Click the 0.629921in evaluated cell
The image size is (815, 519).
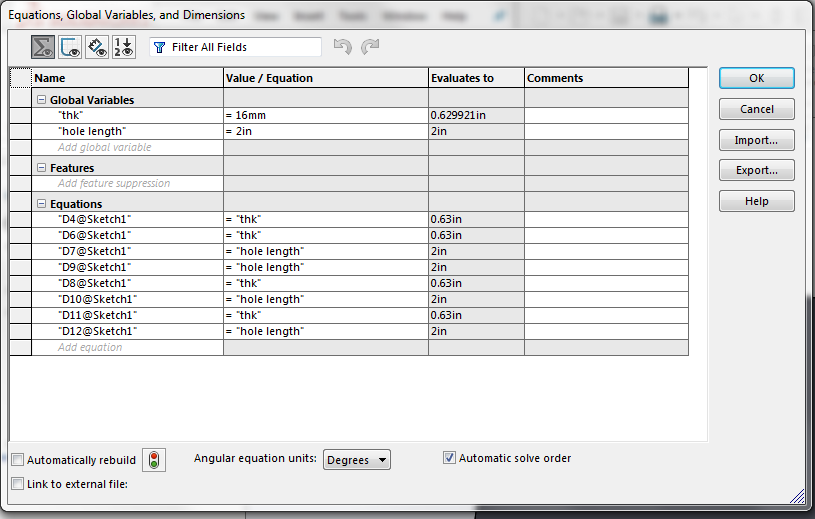[477, 115]
